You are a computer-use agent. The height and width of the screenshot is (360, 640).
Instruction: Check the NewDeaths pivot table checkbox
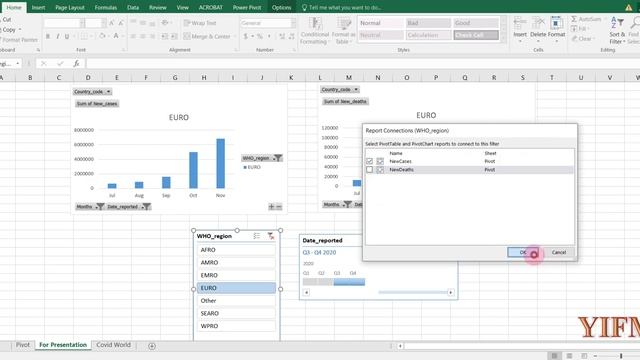coord(369,169)
